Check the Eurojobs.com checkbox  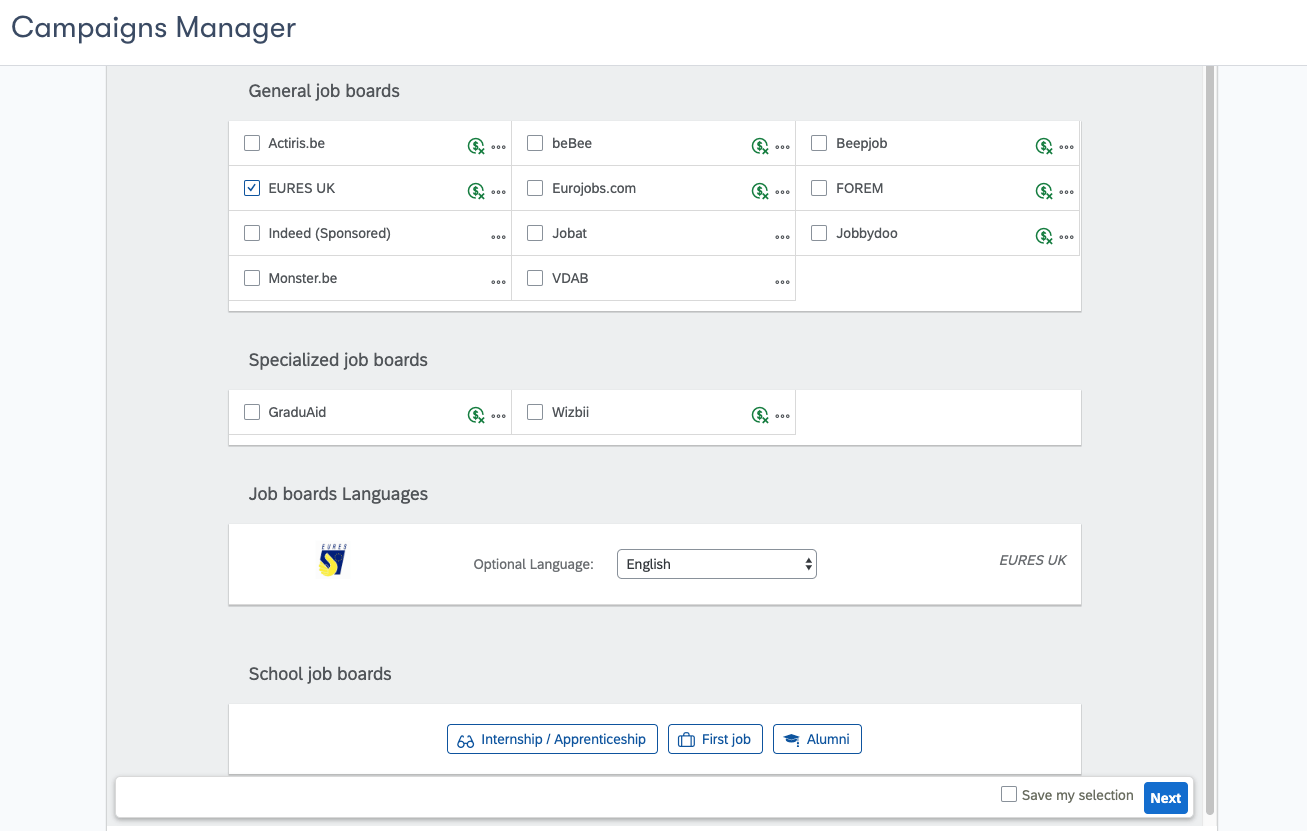(x=535, y=188)
